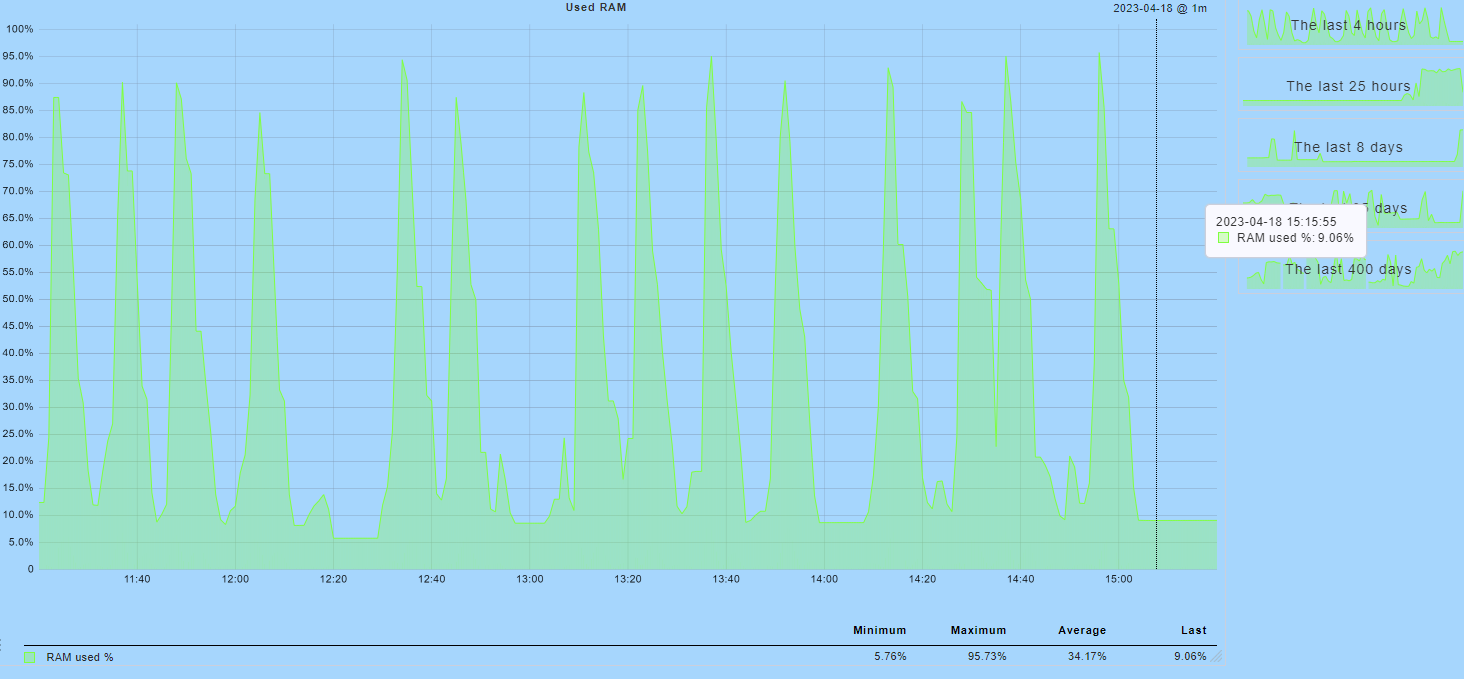The height and width of the screenshot is (679, 1464).
Task: Switch to the last 25 hours view
Action: pyautogui.click(x=1347, y=86)
